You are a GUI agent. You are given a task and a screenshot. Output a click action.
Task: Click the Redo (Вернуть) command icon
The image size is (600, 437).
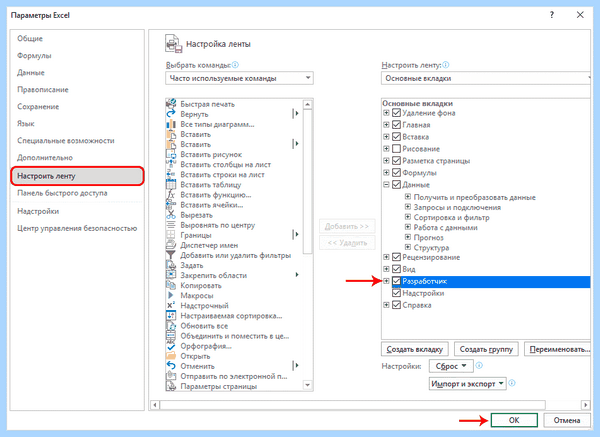tap(171, 114)
